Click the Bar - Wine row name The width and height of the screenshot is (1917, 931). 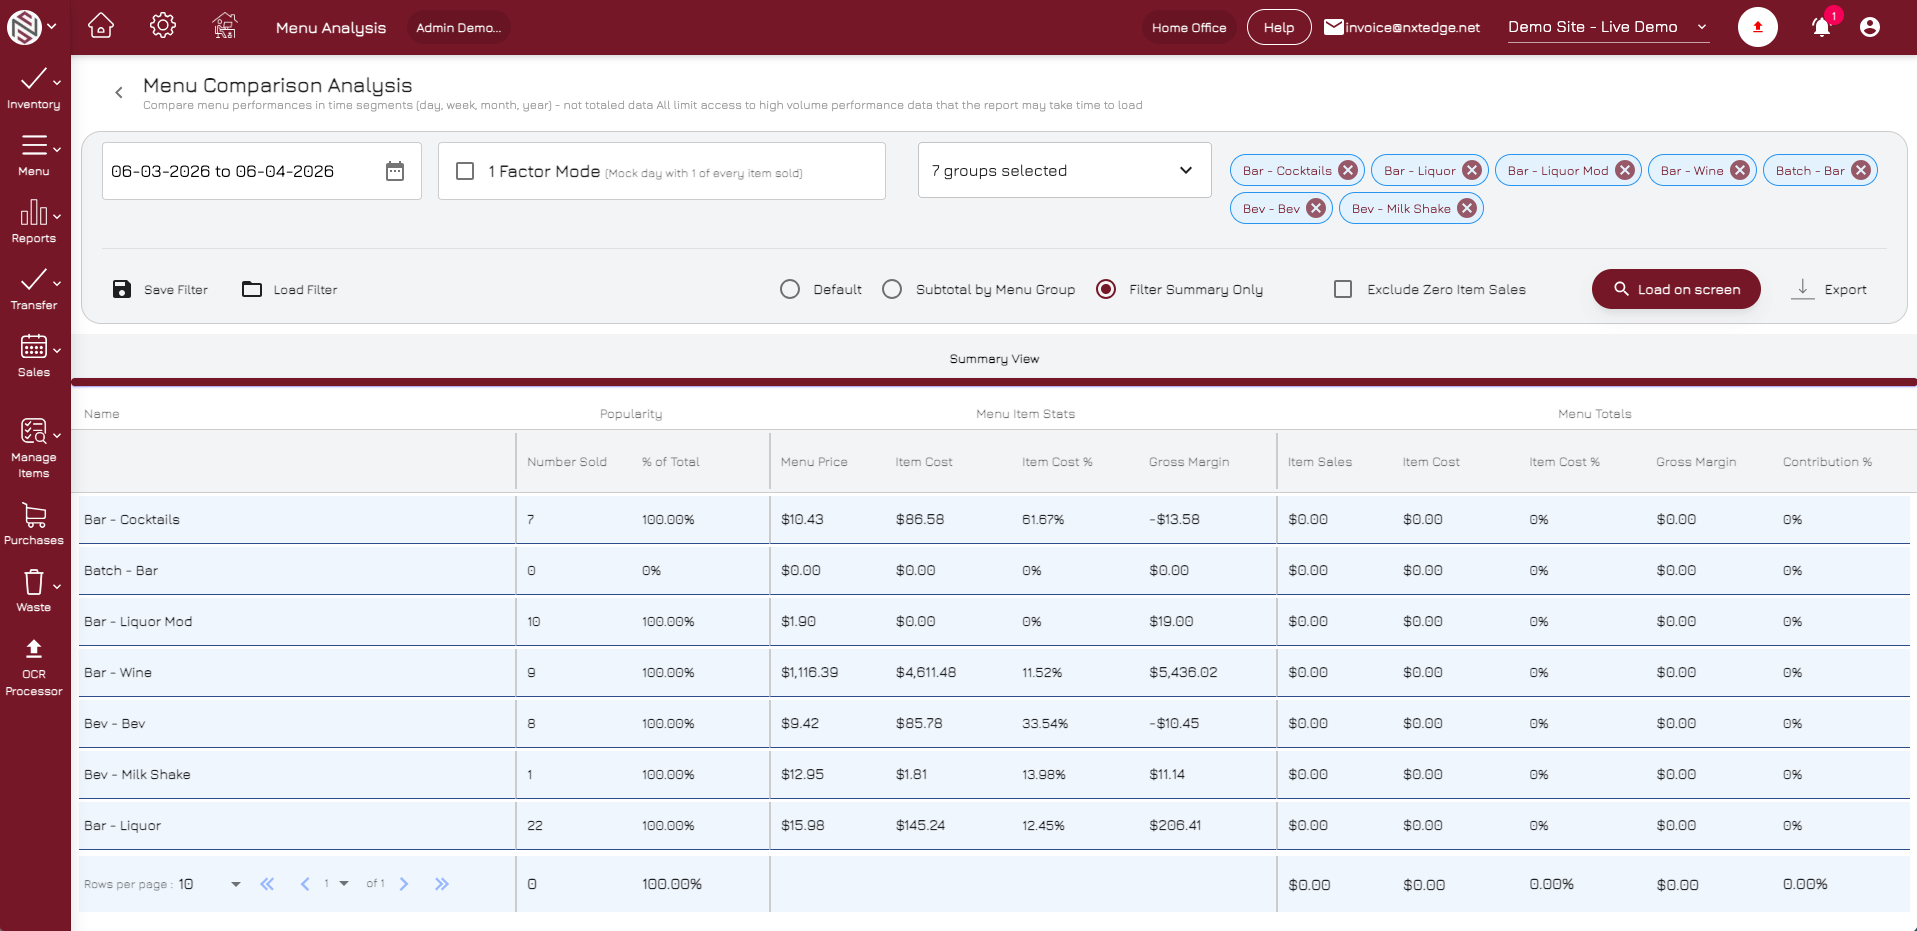118,672
